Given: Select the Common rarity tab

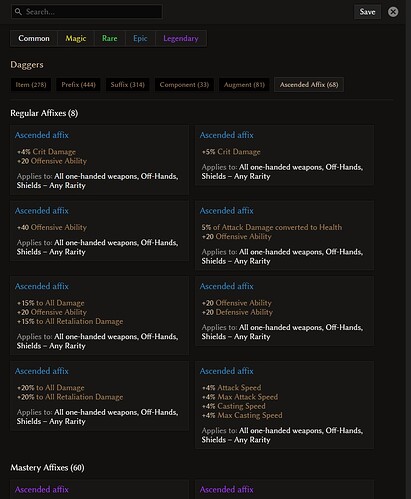Looking at the screenshot, I should click(x=34, y=38).
